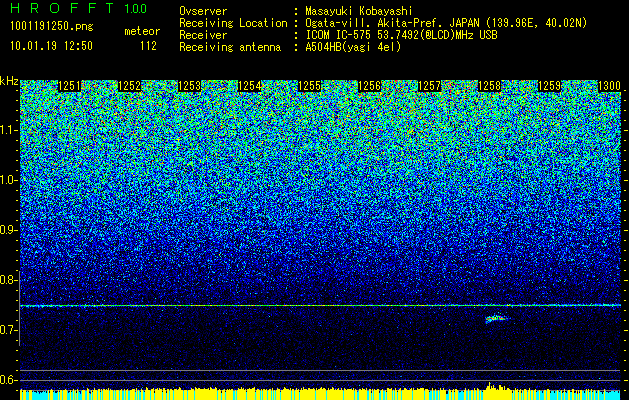Click the 1253 time marker label
Viewport: 629px width, 400px height.
pos(189,86)
